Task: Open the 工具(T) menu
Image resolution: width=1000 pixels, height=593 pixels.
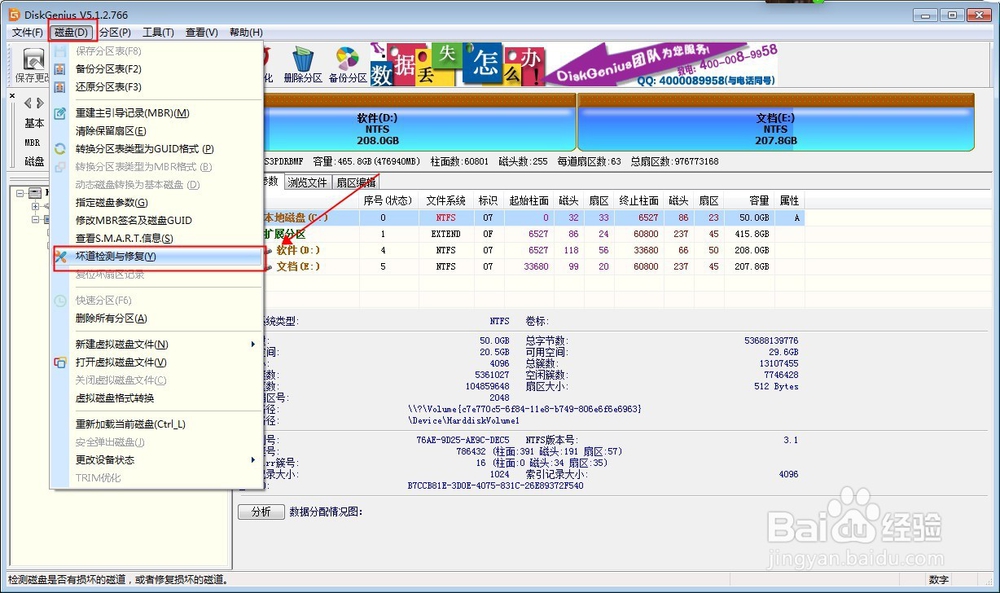Action: 158,33
